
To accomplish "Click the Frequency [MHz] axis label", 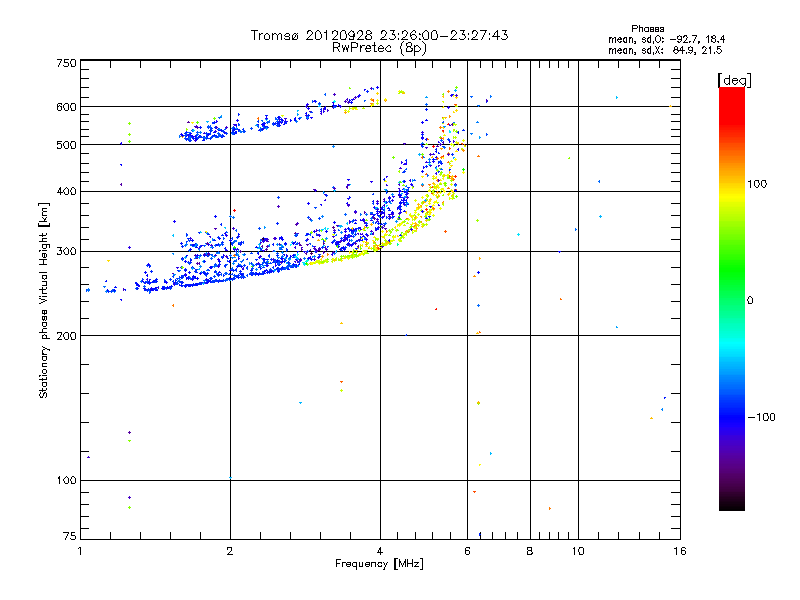I will tap(379, 565).
